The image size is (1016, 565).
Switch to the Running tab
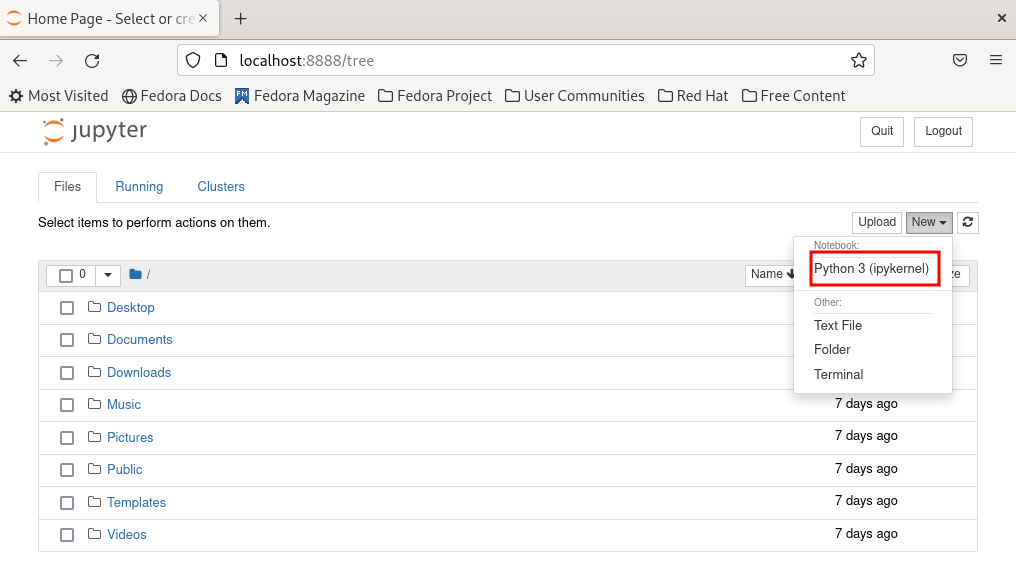(139, 187)
